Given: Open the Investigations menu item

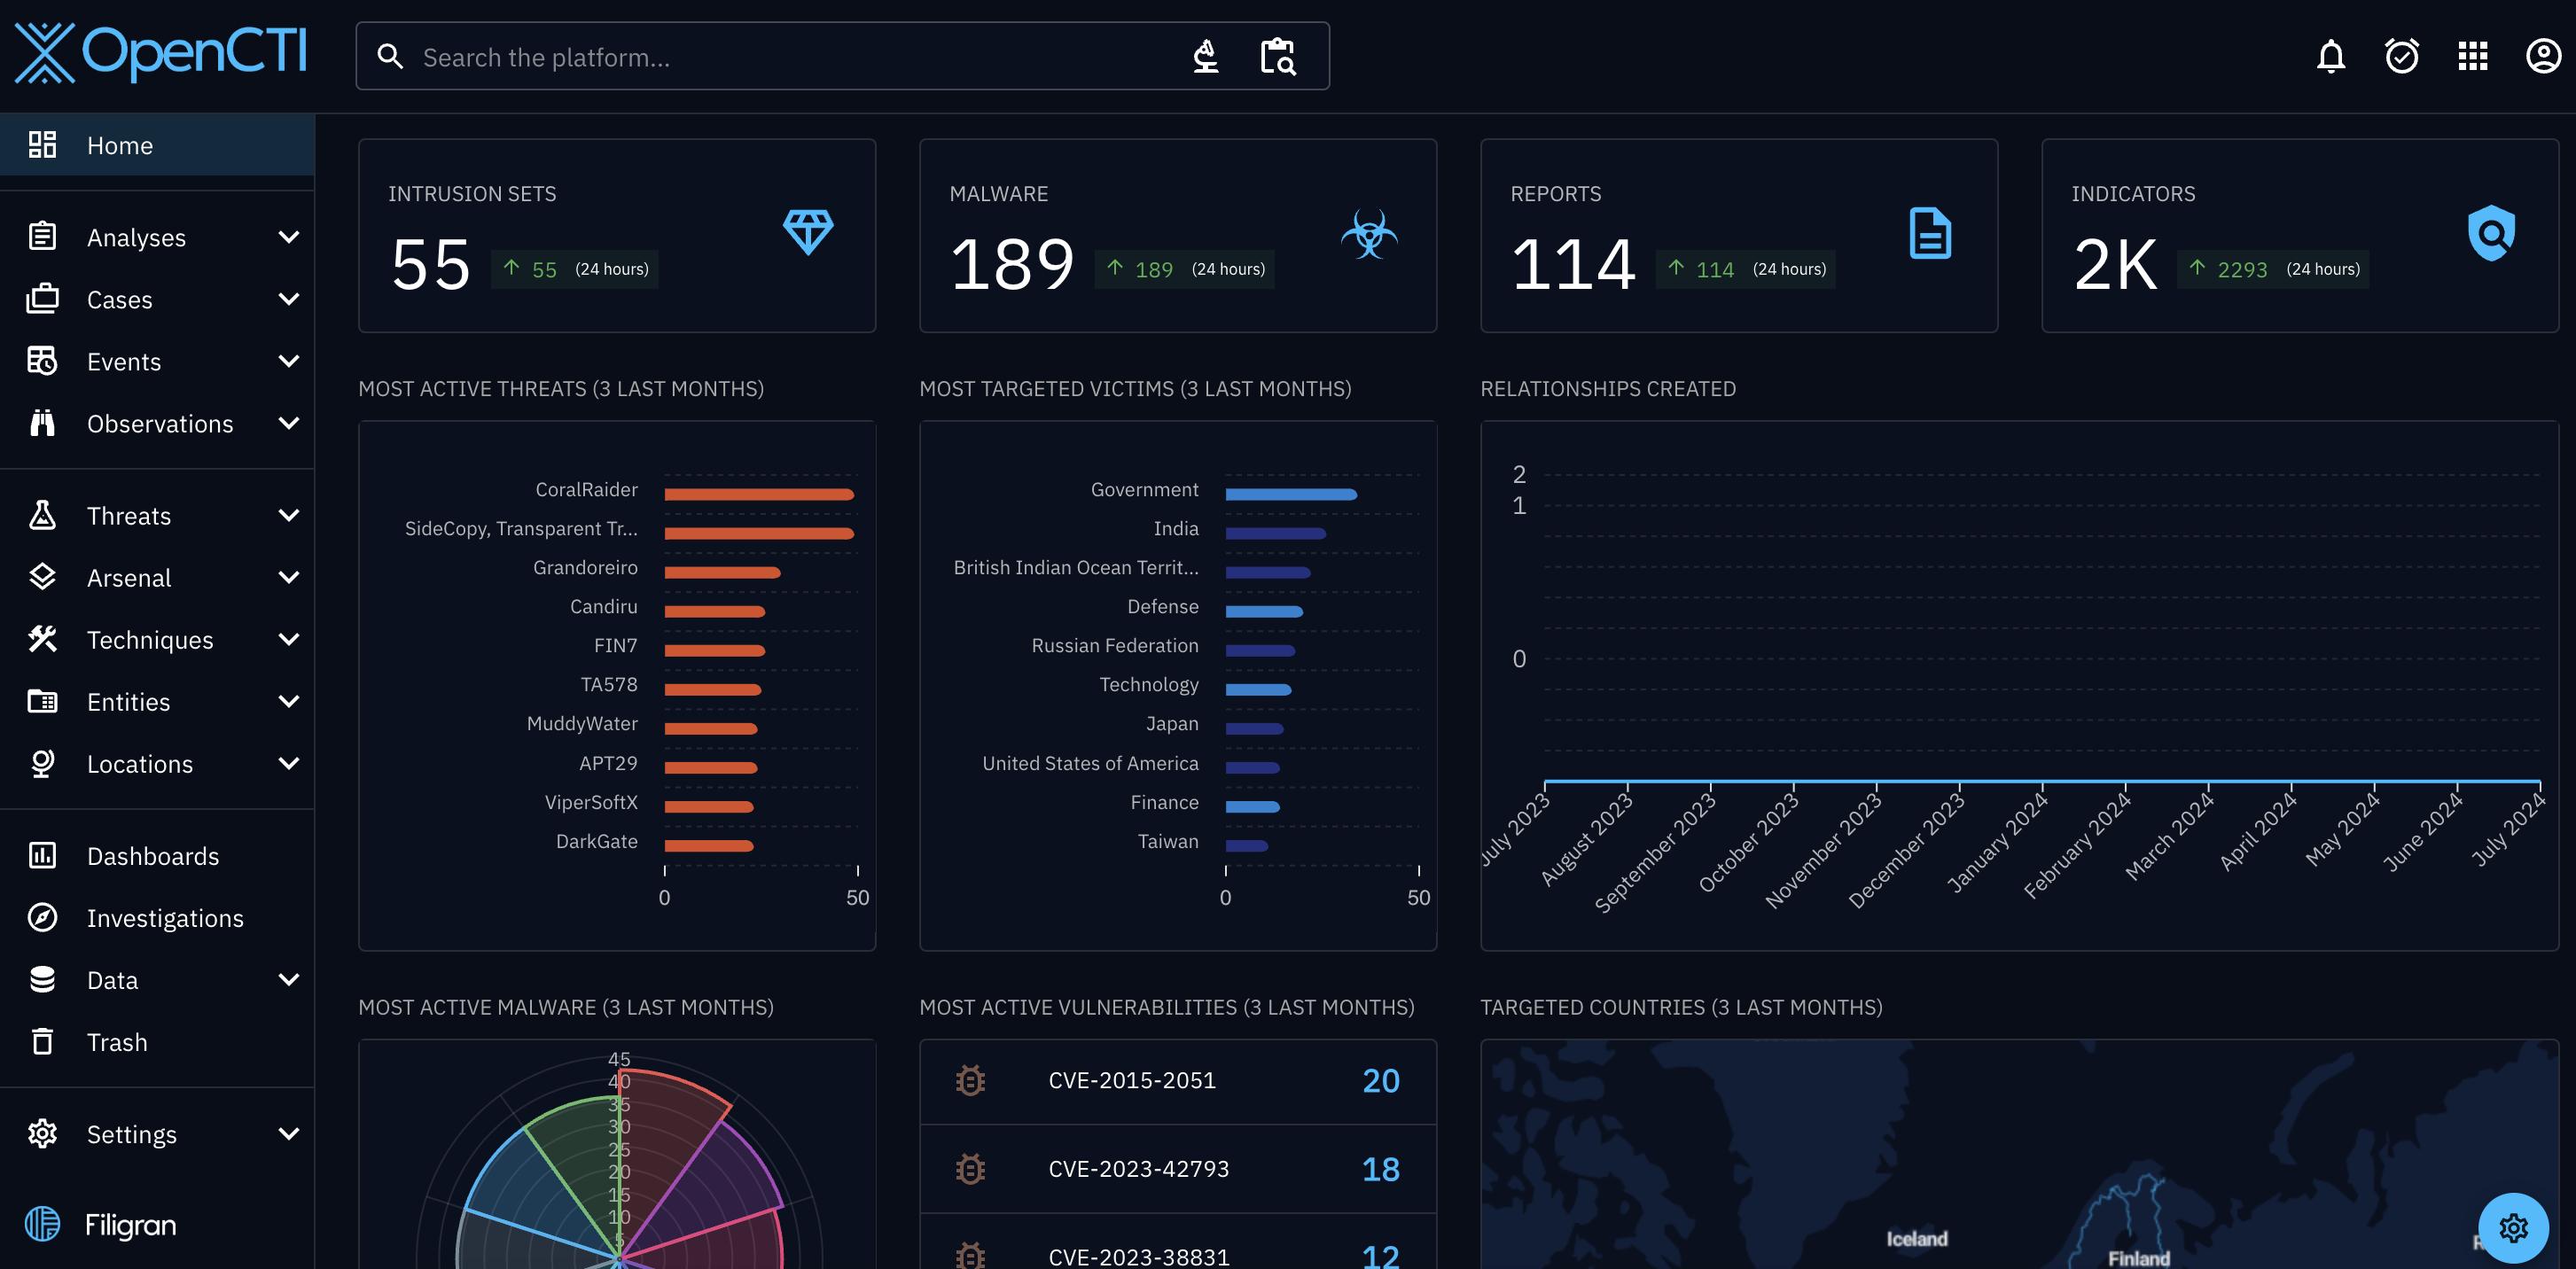Looking at the screenshot, I should (x=157, y=917).
